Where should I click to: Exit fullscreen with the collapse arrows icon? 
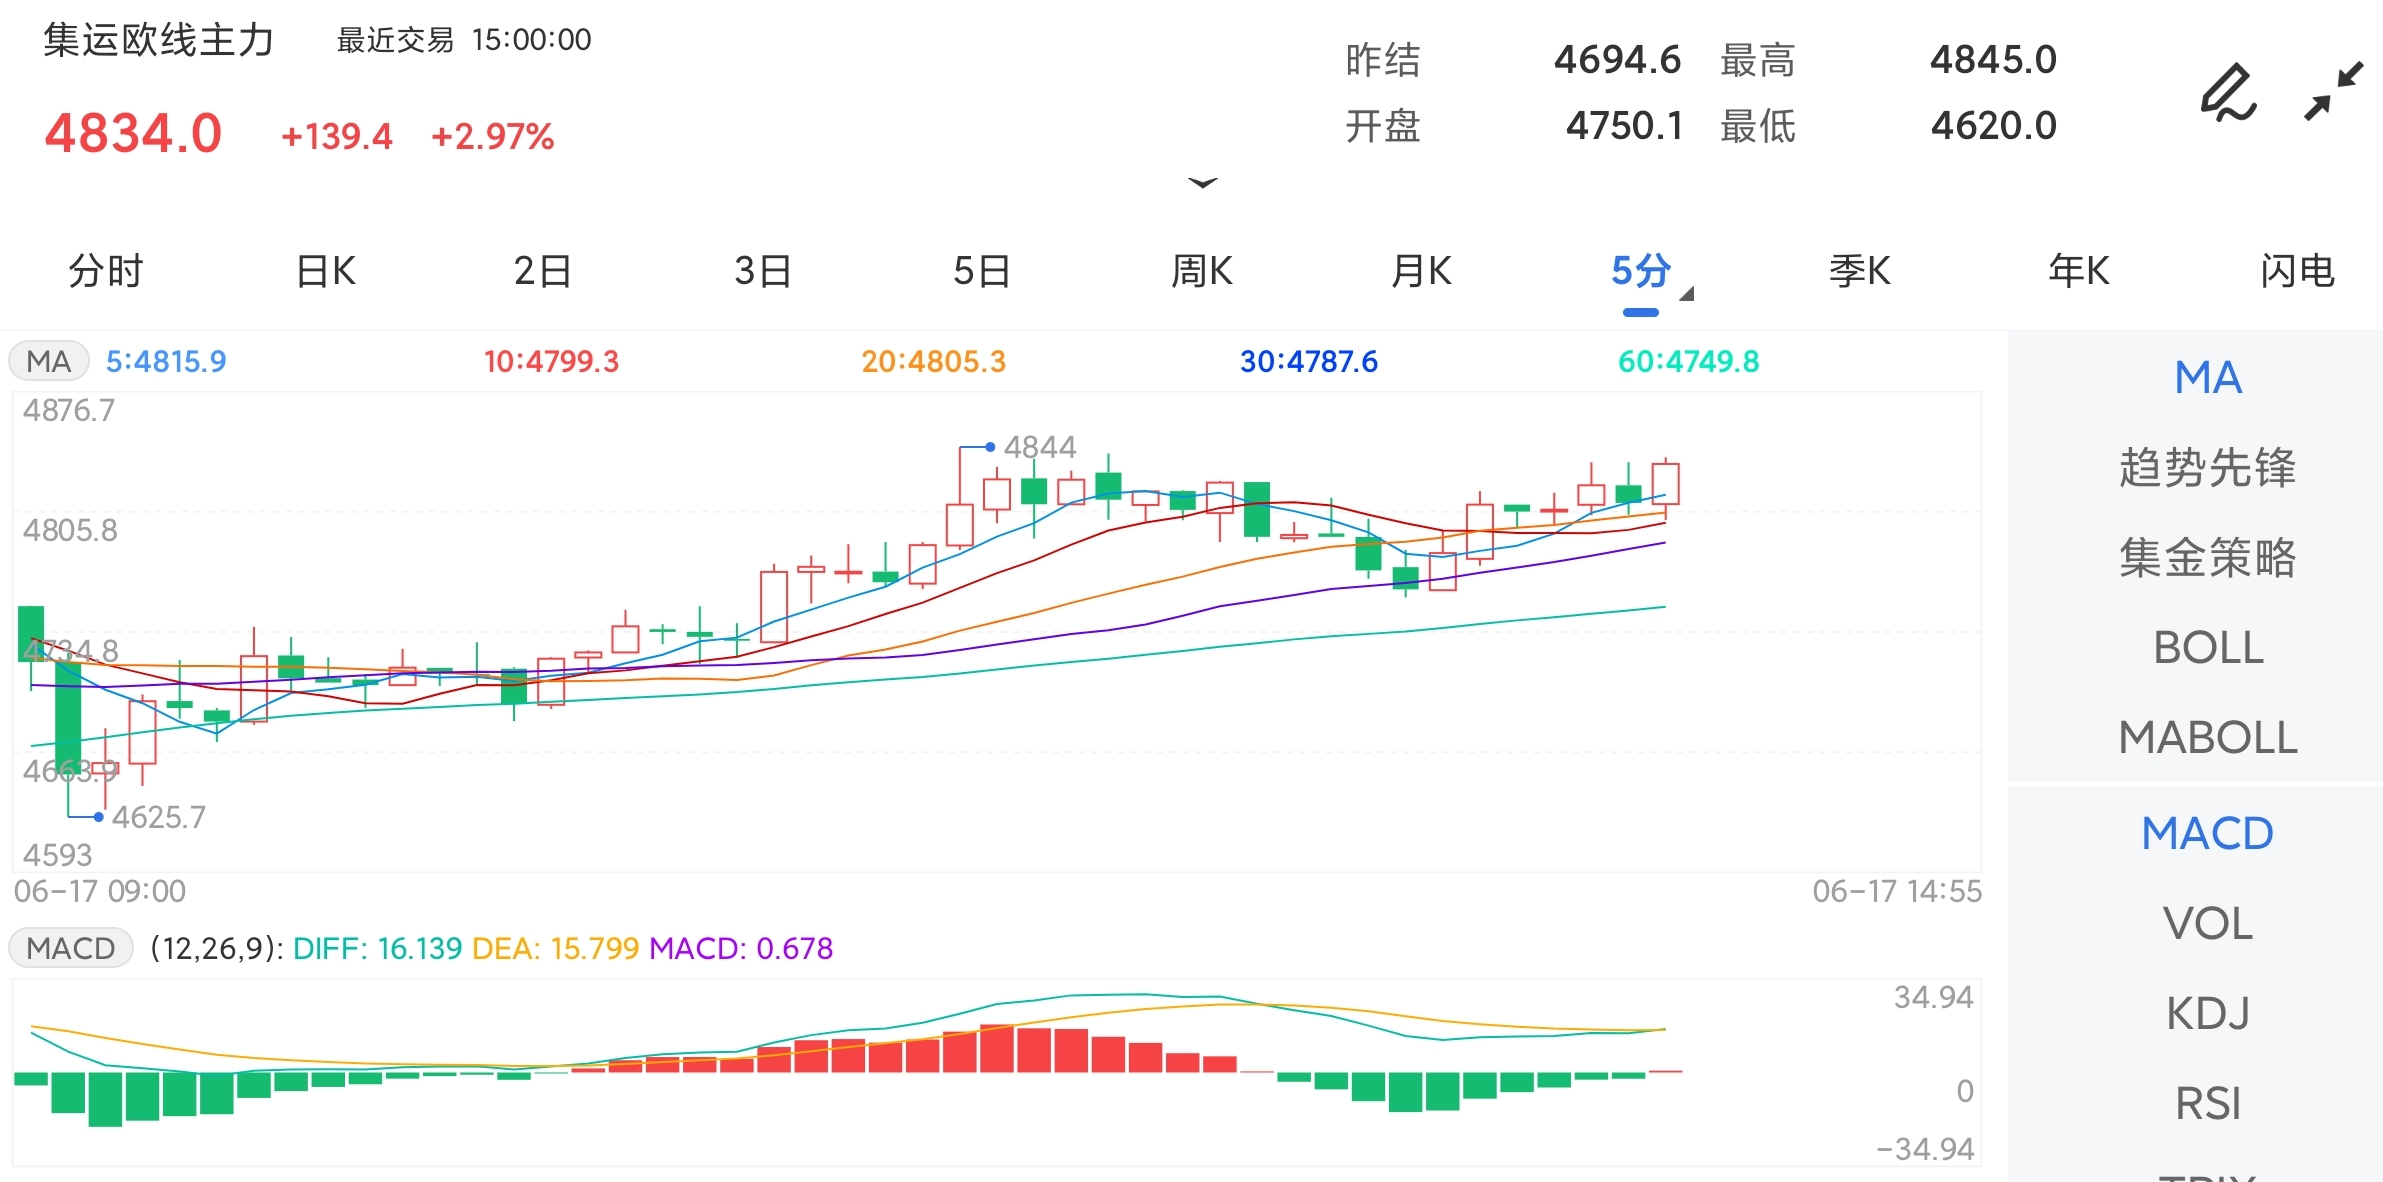coord(2333,91)
